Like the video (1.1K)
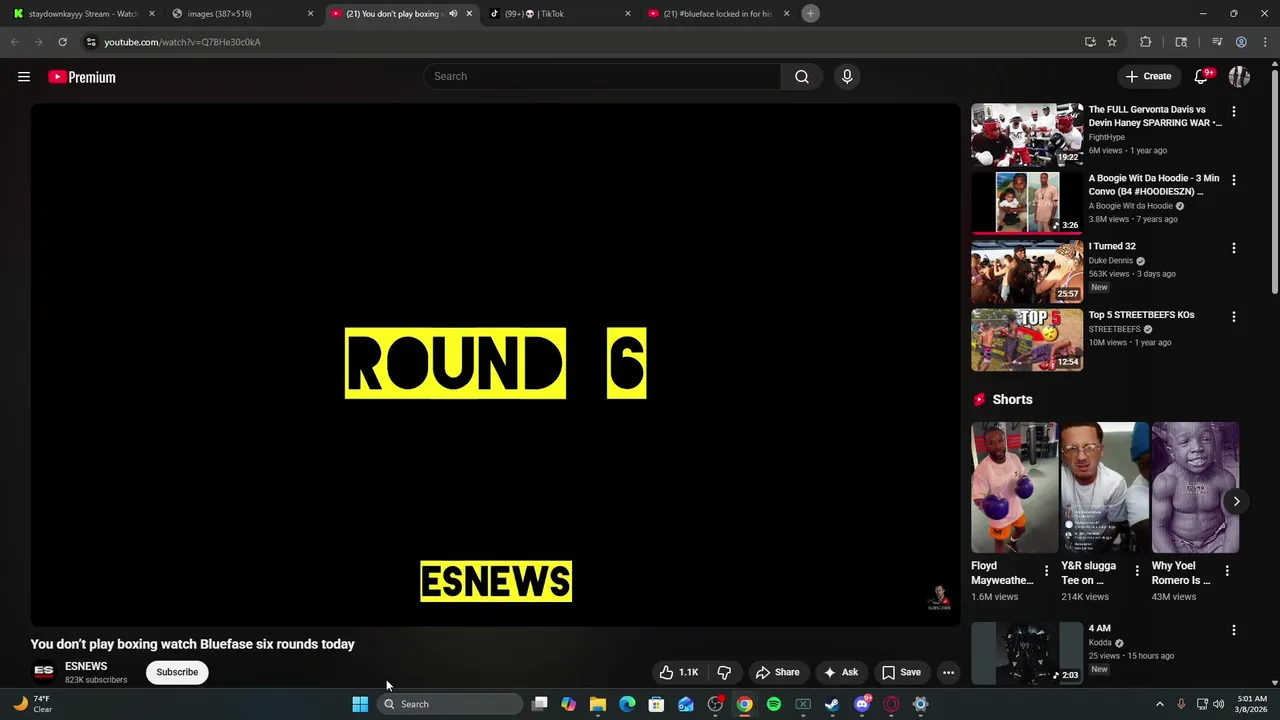Viewport: 1280px width, 720px height. [x=679, y=672]
